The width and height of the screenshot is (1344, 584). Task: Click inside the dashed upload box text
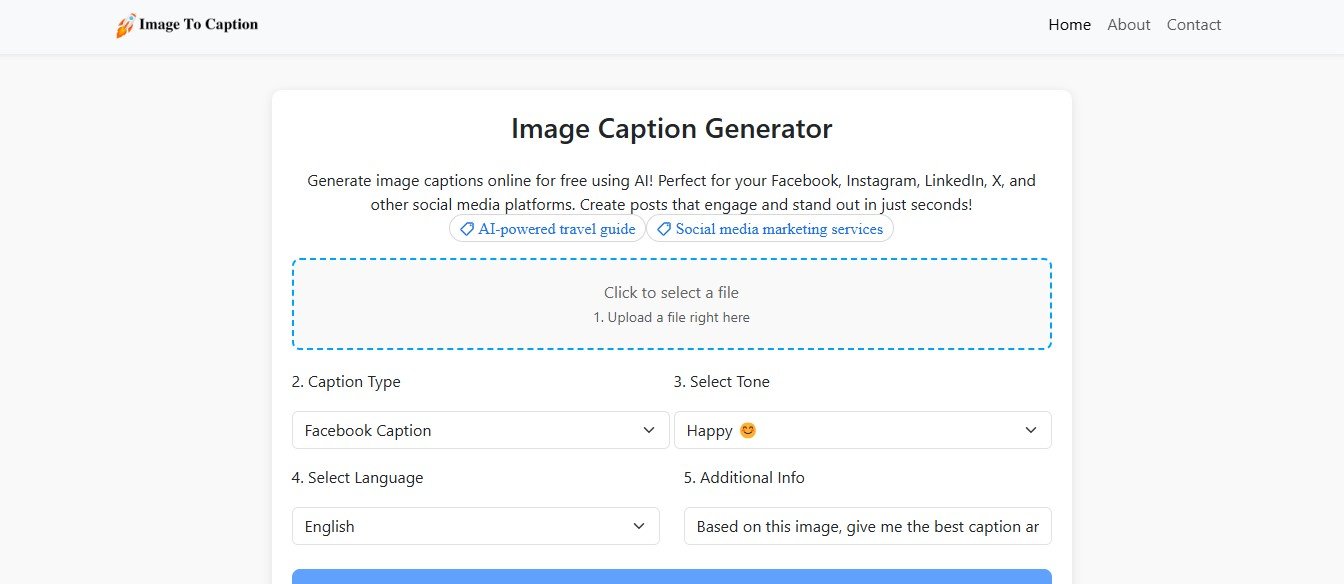[671, 292]
